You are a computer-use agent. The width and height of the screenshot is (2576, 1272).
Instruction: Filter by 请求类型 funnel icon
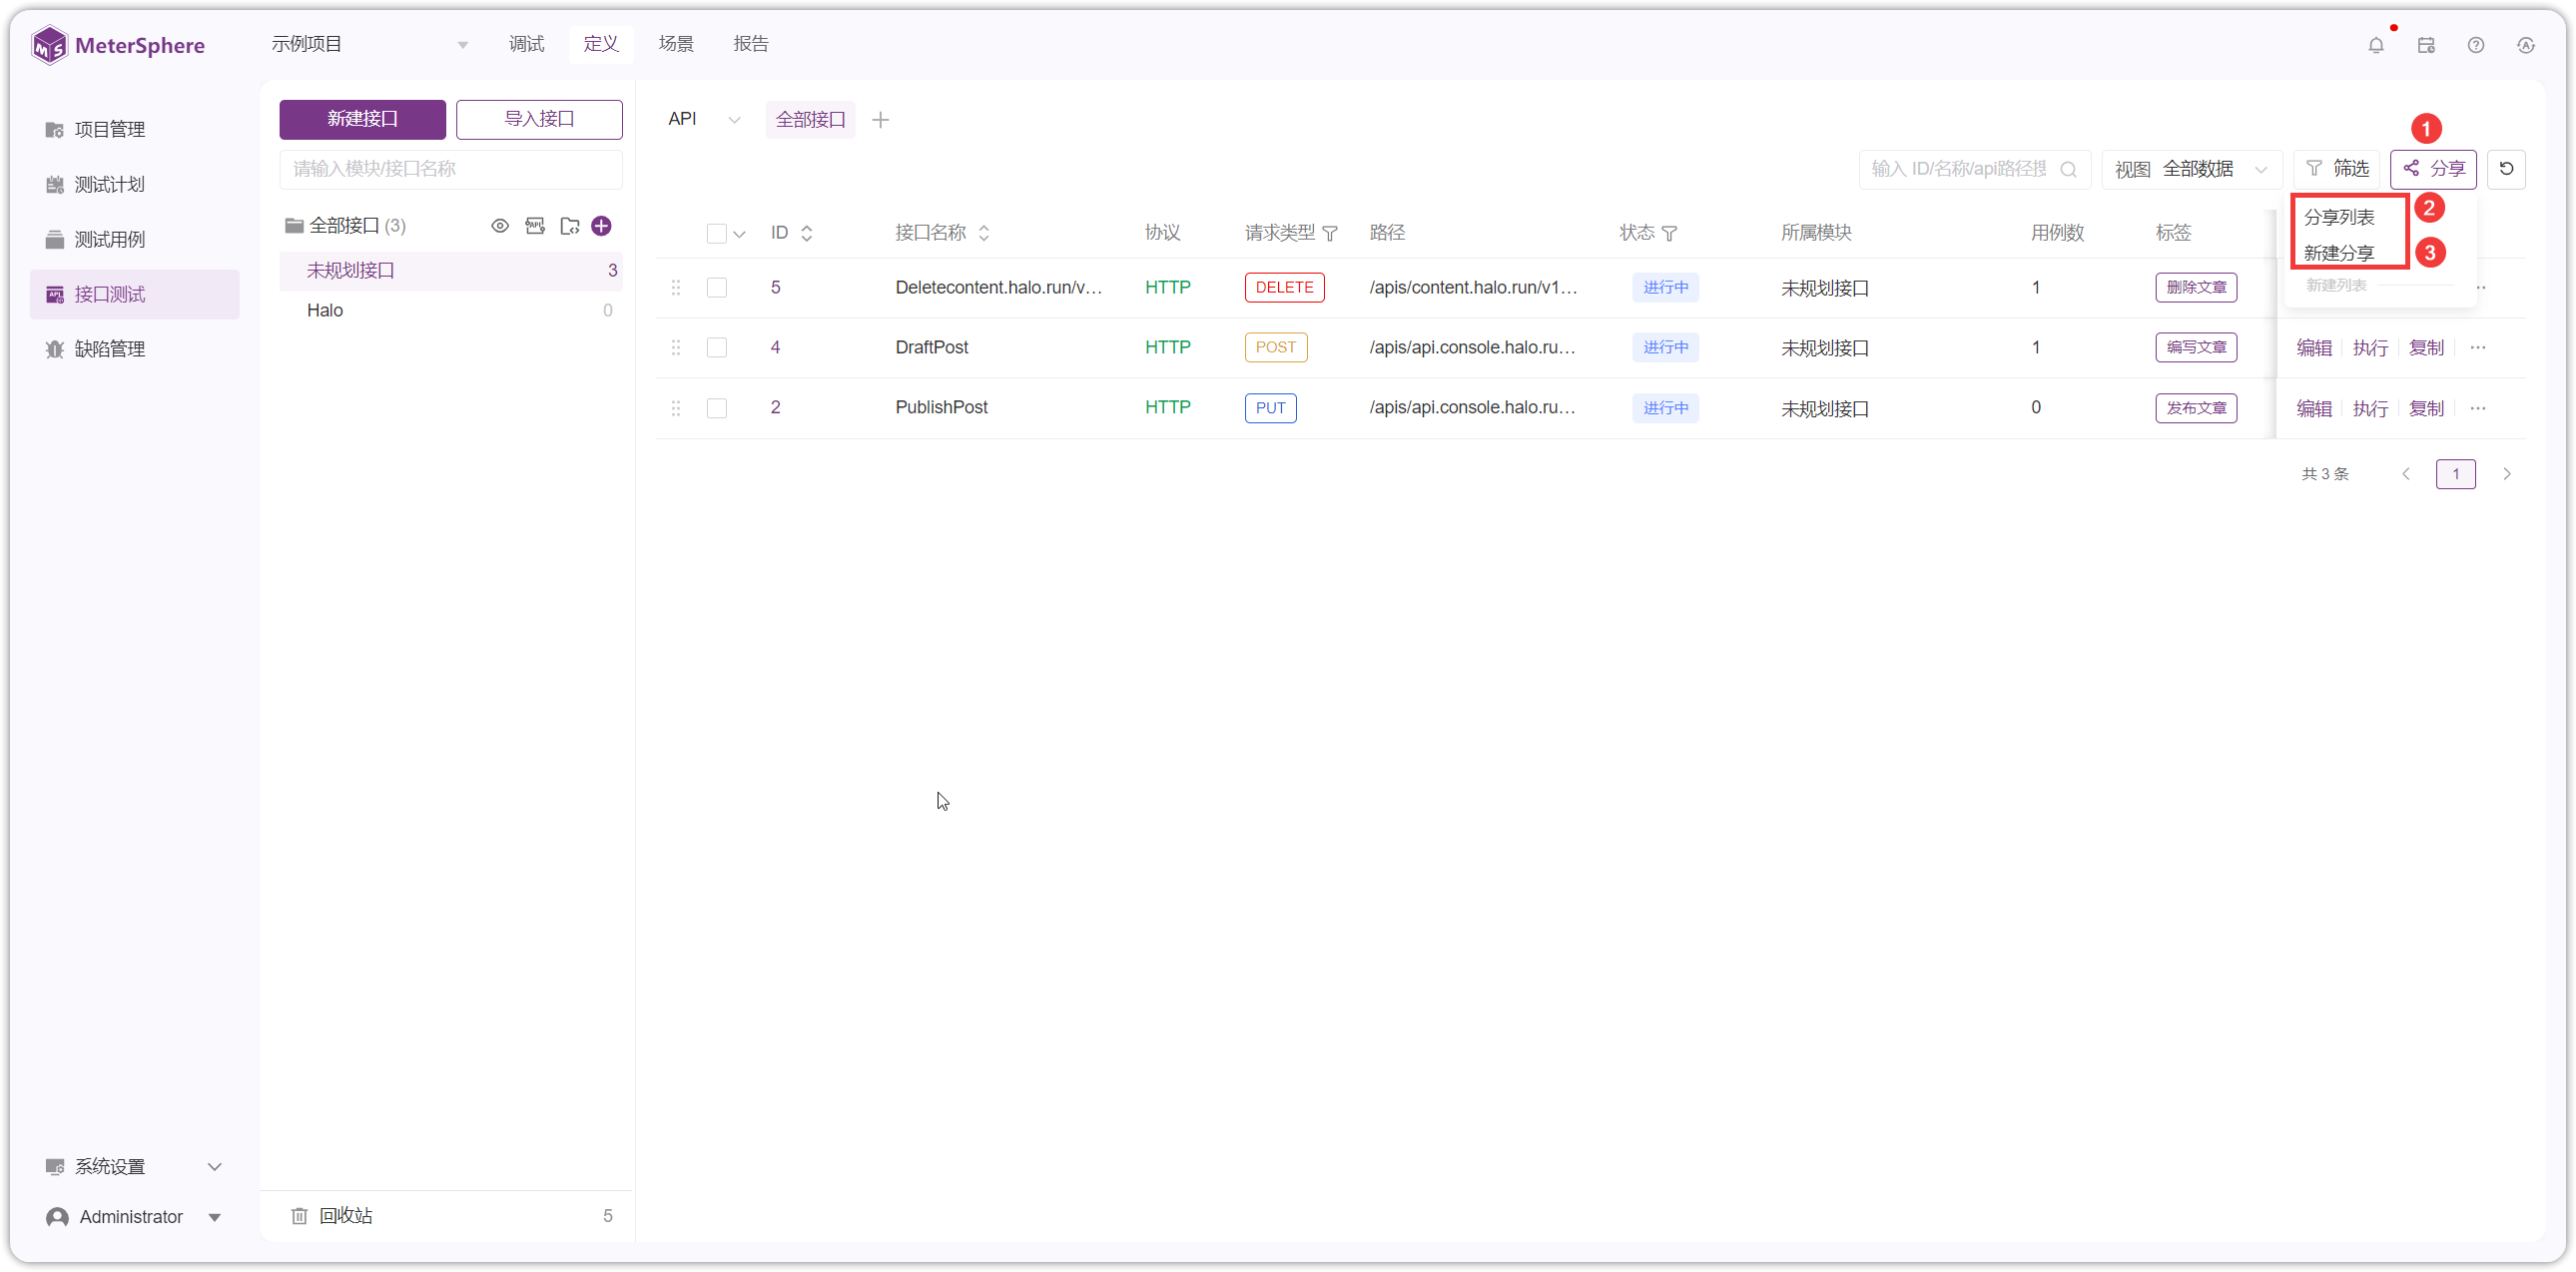(1330, 233)
